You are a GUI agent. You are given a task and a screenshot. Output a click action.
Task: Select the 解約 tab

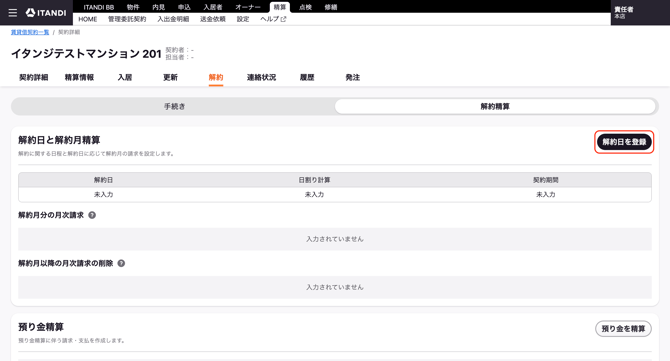tap(216, 77)
